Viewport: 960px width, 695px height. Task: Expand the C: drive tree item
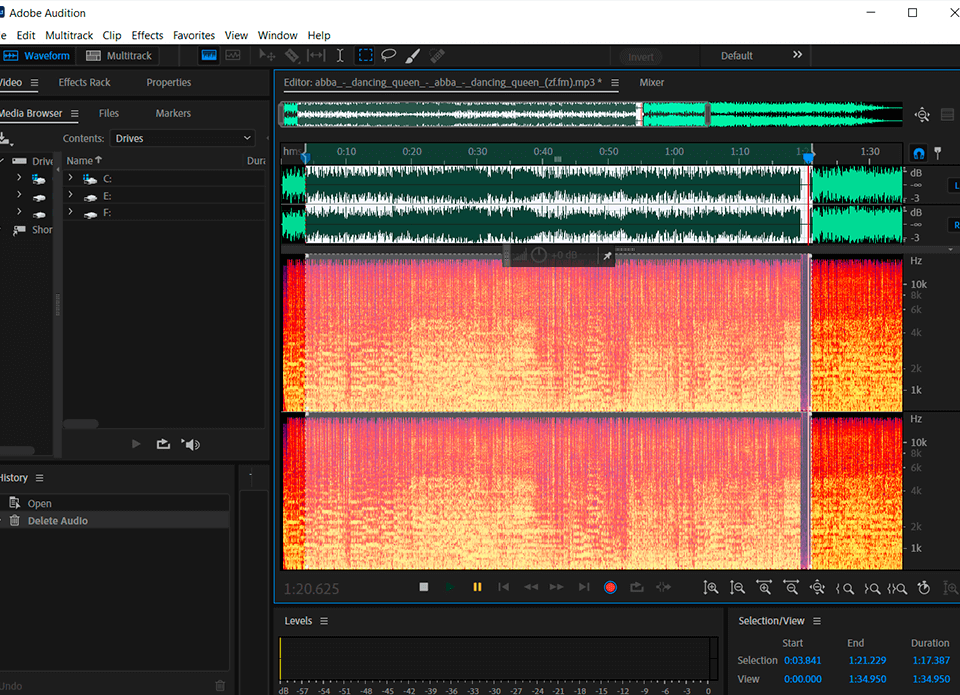[x=70, y=178]
